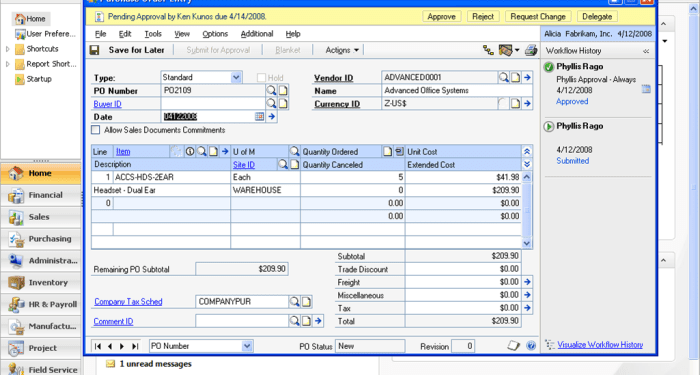Open U of M lookup magnifier

(294, 151)
